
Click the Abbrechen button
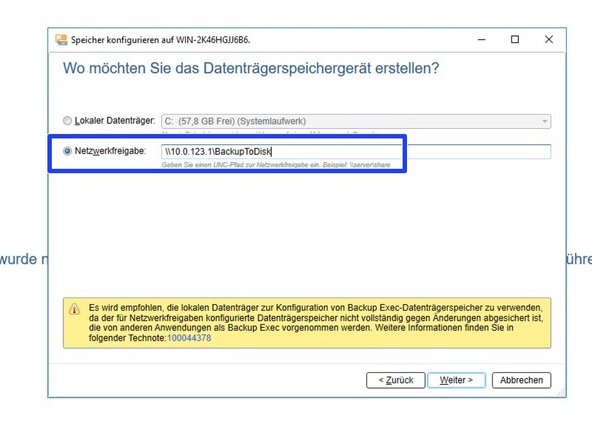(x=521, y=380)
